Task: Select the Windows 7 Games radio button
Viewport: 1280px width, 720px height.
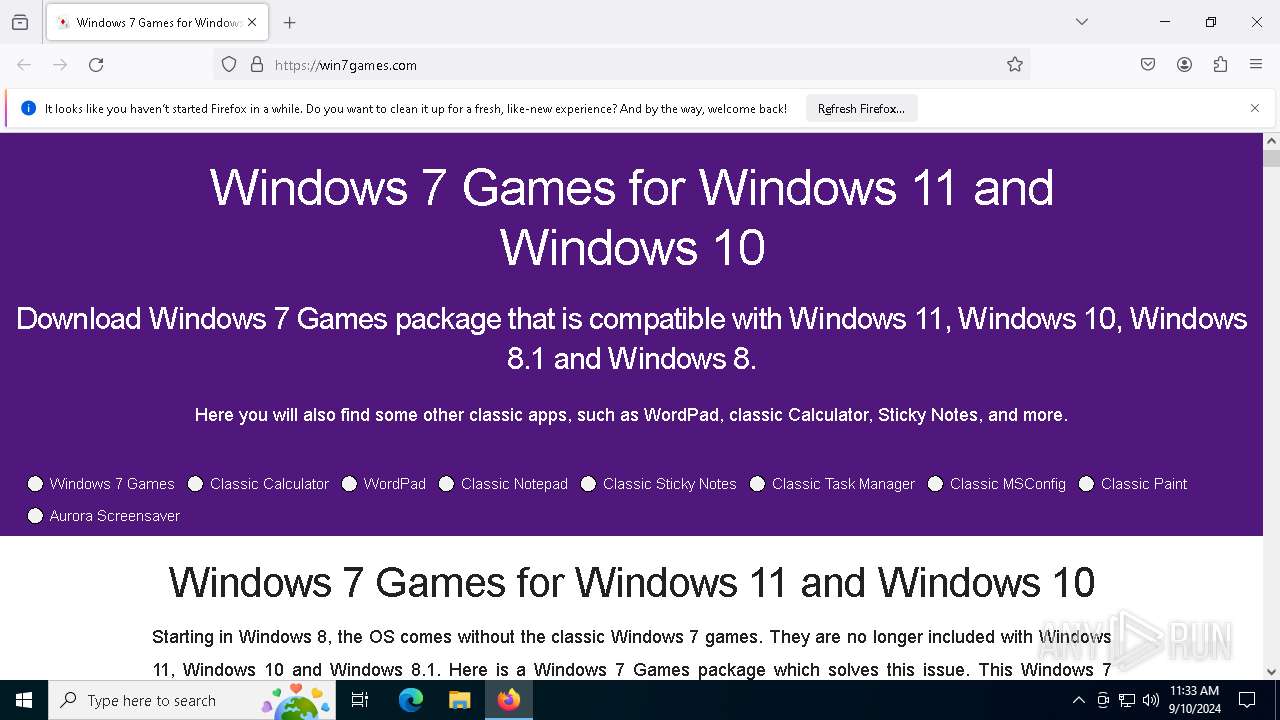Action: click(x=35, y=484)
